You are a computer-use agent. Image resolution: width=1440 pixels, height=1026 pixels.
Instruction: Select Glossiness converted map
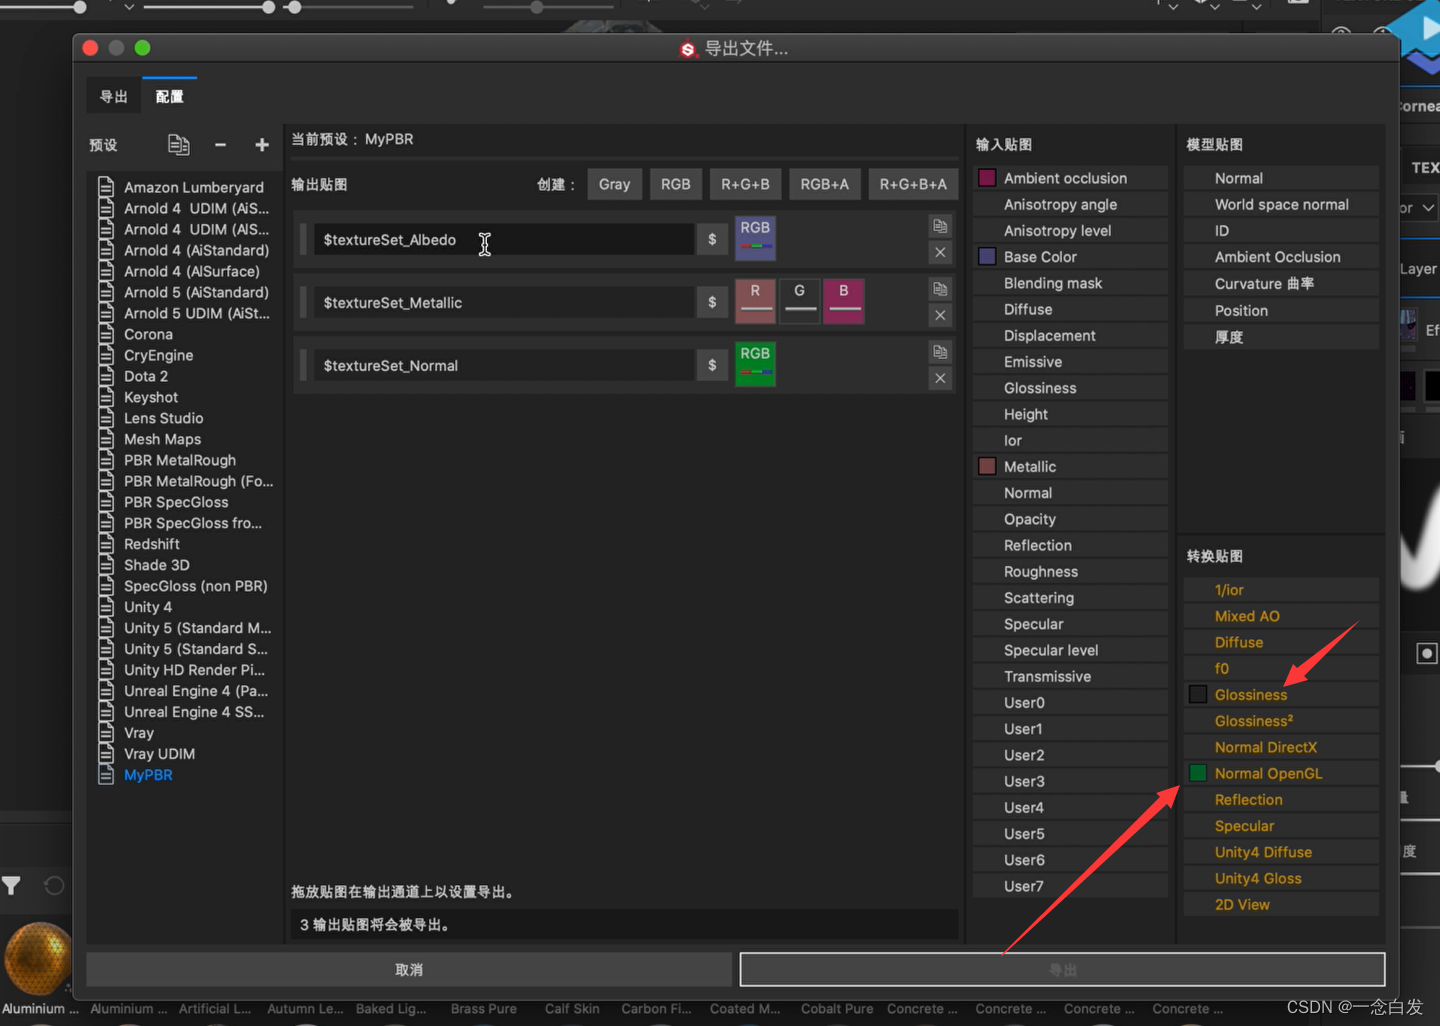(x=1281, y=695)
